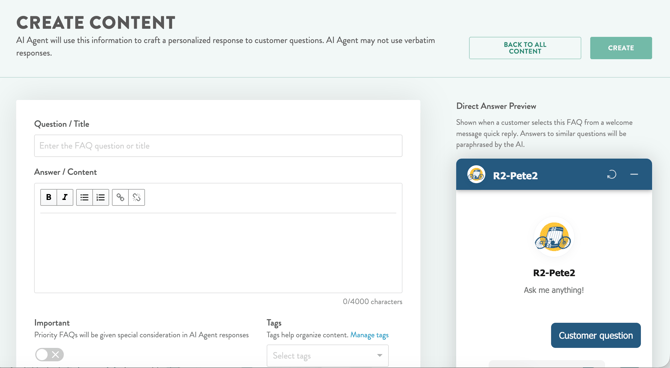Go back via Back to All Content

pyautogui.click(x=525, y=48)
